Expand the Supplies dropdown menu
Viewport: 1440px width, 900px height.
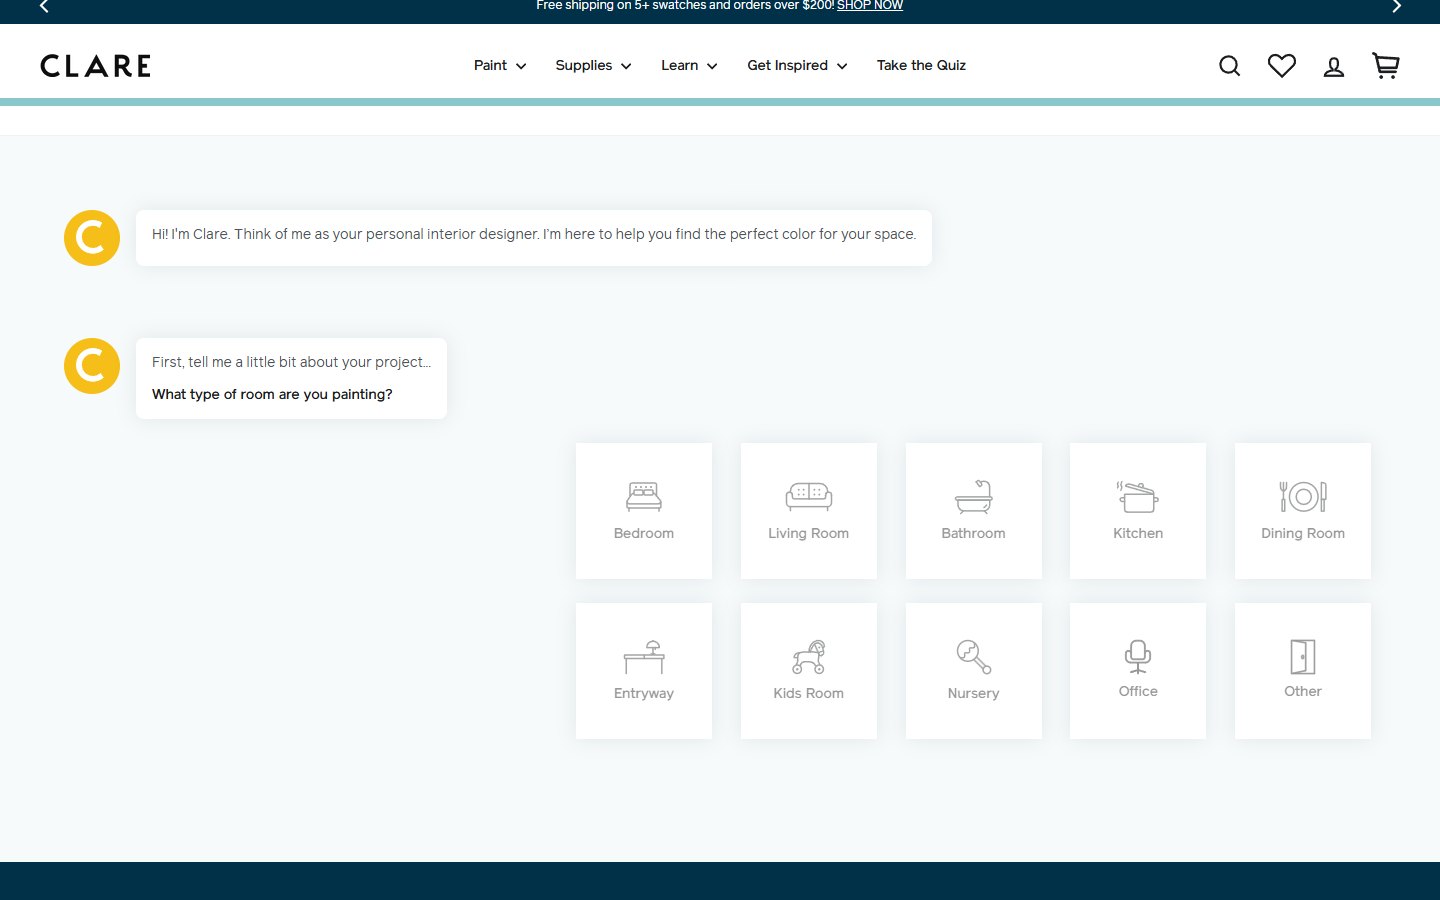click(593, 66)
